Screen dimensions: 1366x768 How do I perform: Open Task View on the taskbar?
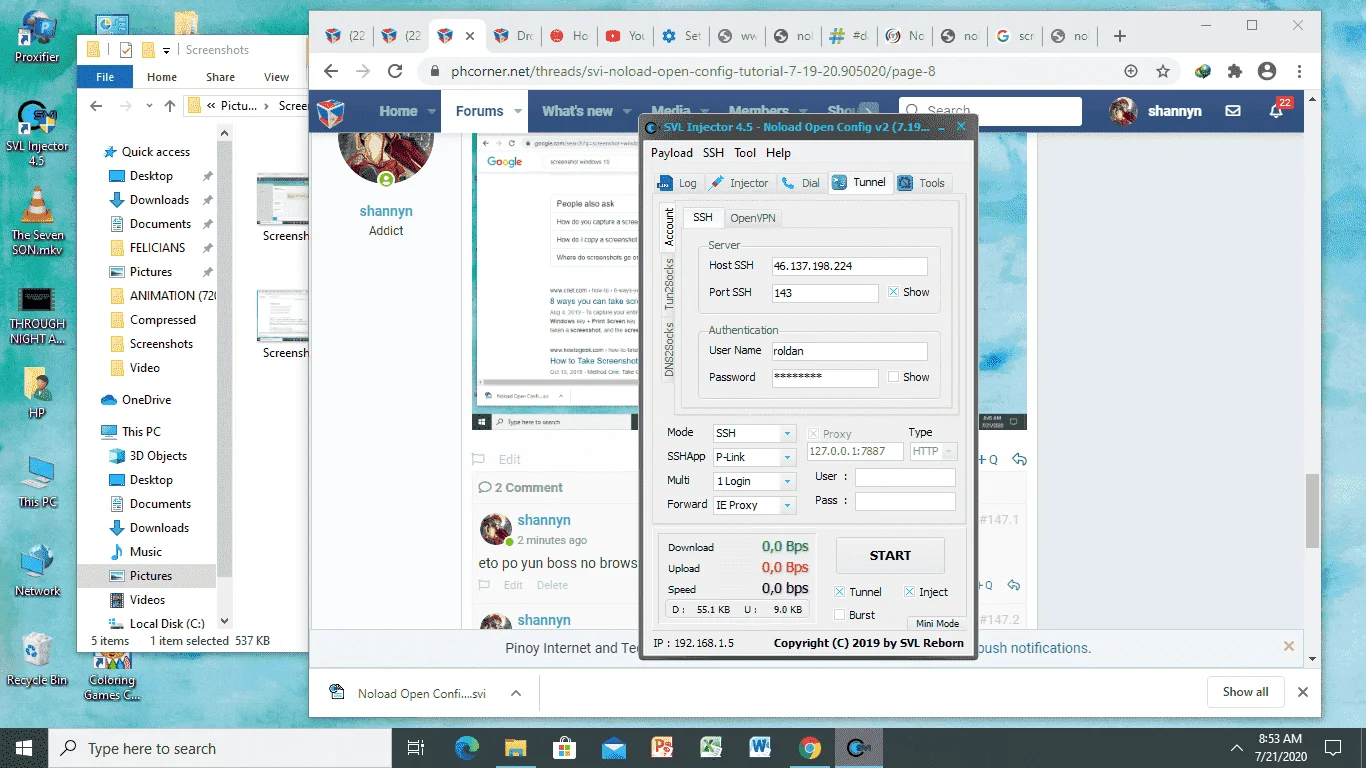tap(416, 748)
